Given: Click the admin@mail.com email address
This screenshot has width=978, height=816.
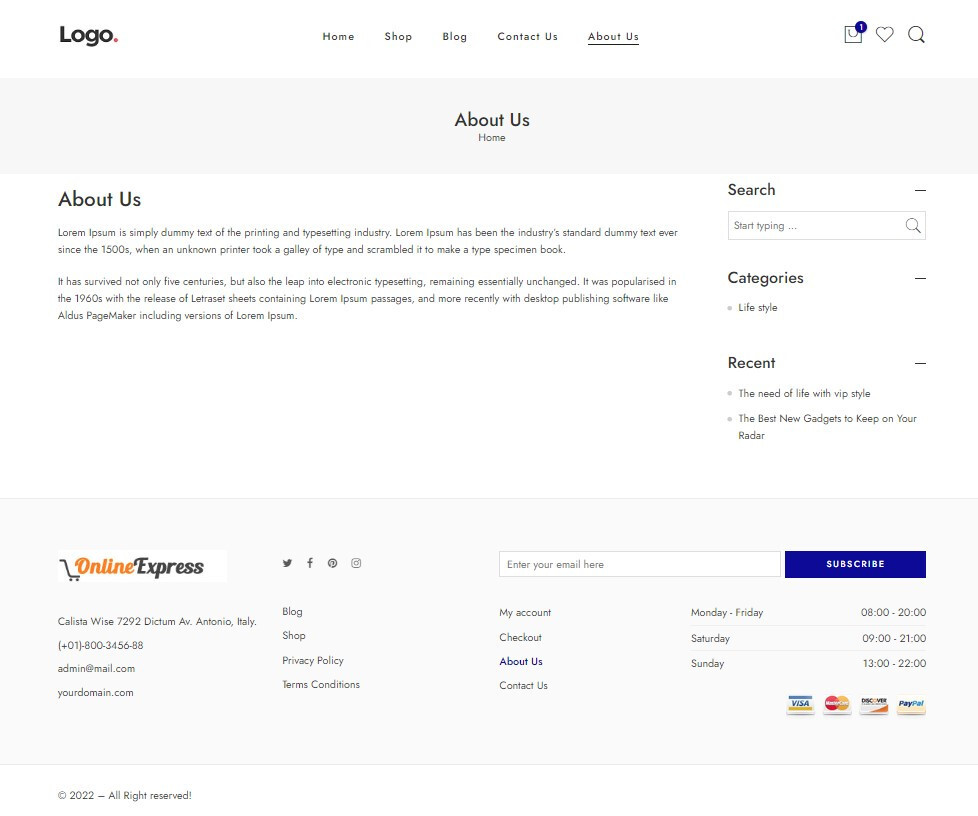Looking at the screenshot, I should tap(96, 668).
